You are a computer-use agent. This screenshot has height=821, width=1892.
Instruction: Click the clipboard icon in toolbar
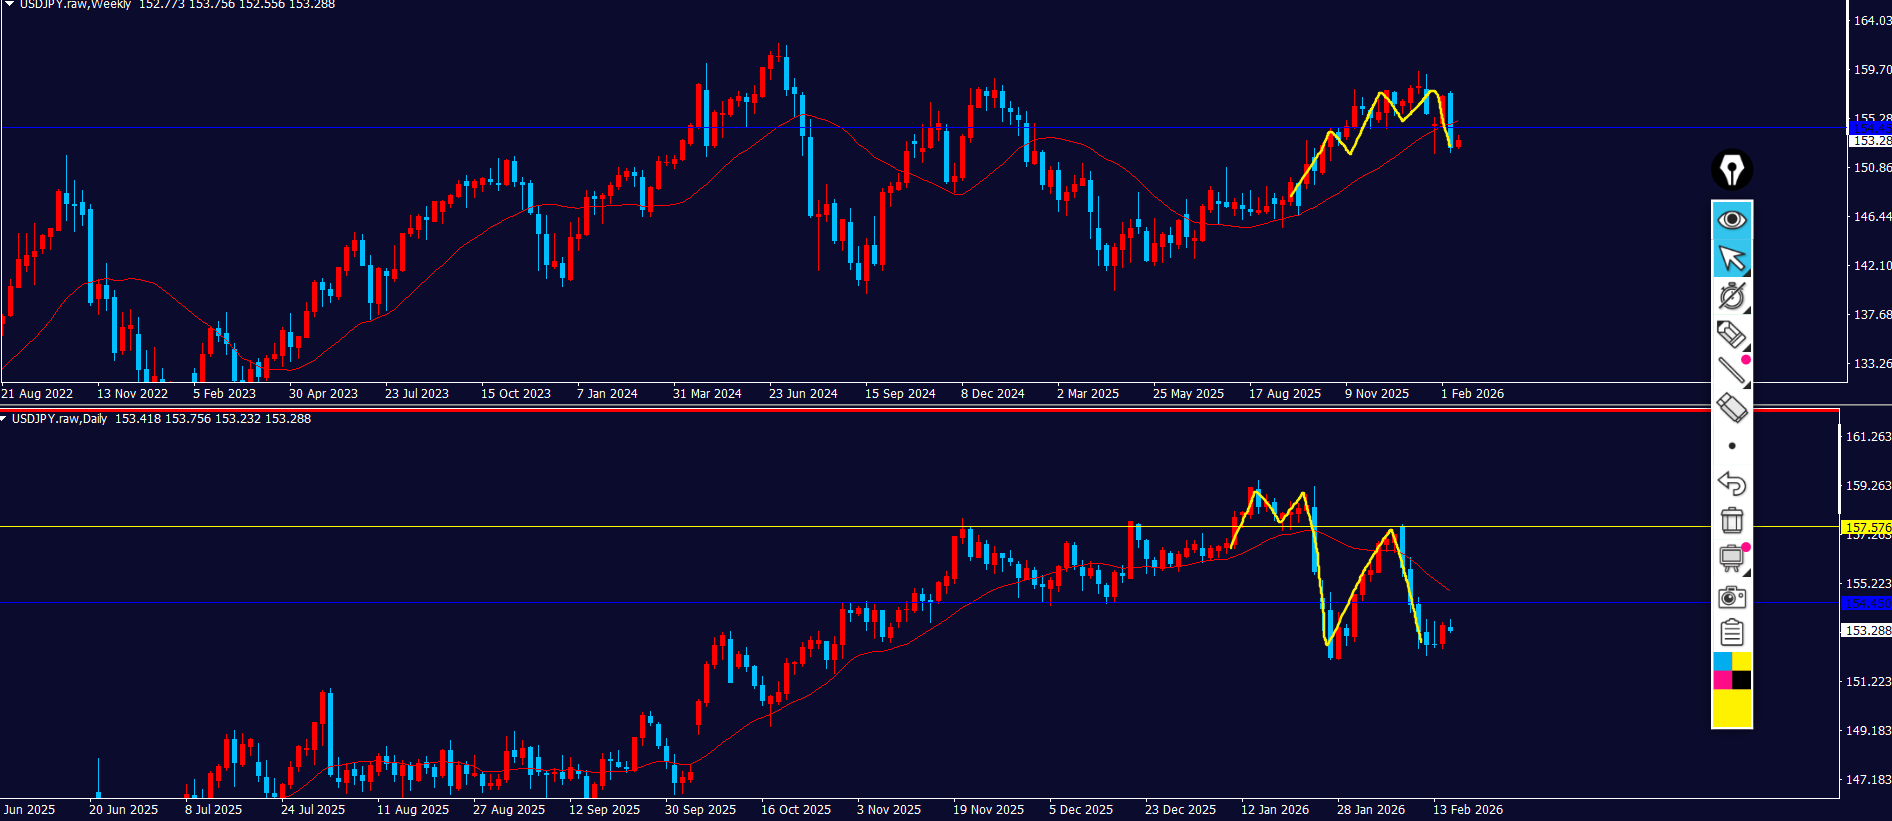(1731, 633)
